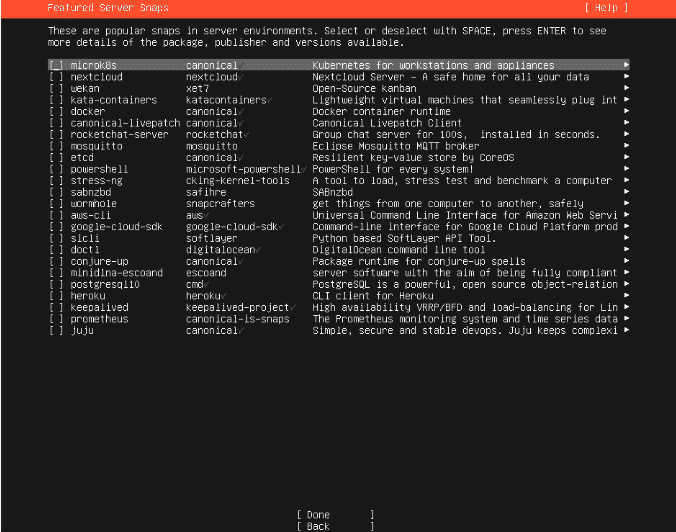Click verified checkmark beside digitalocean publisher
676x532 pixels.
(x=259, y=250)
